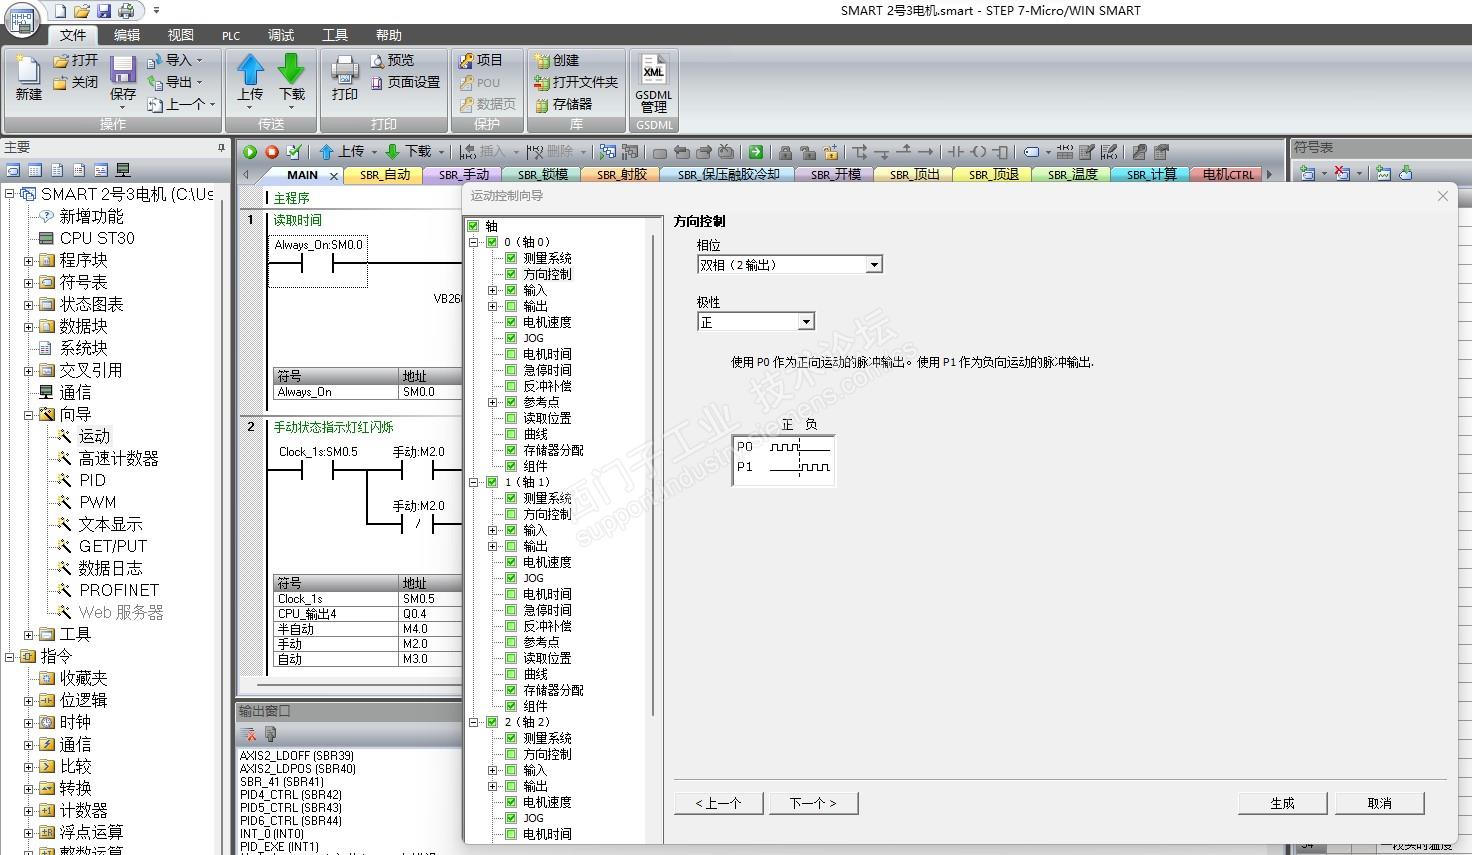Toggle 读取位置 checkbox under 轴 1
The width and height of the screenshot is (1472, 855).
click(x=511, y=658)
